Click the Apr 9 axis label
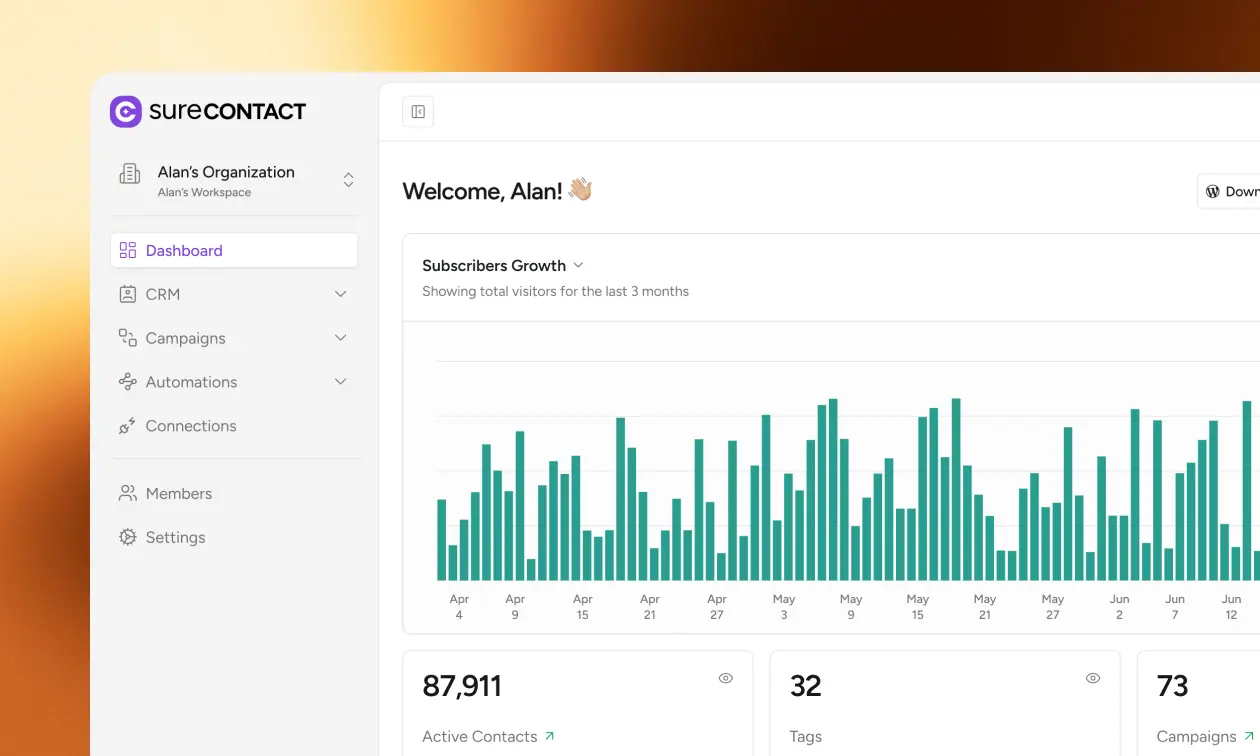This screenshot has width=1260, height=756. [515, 607]
